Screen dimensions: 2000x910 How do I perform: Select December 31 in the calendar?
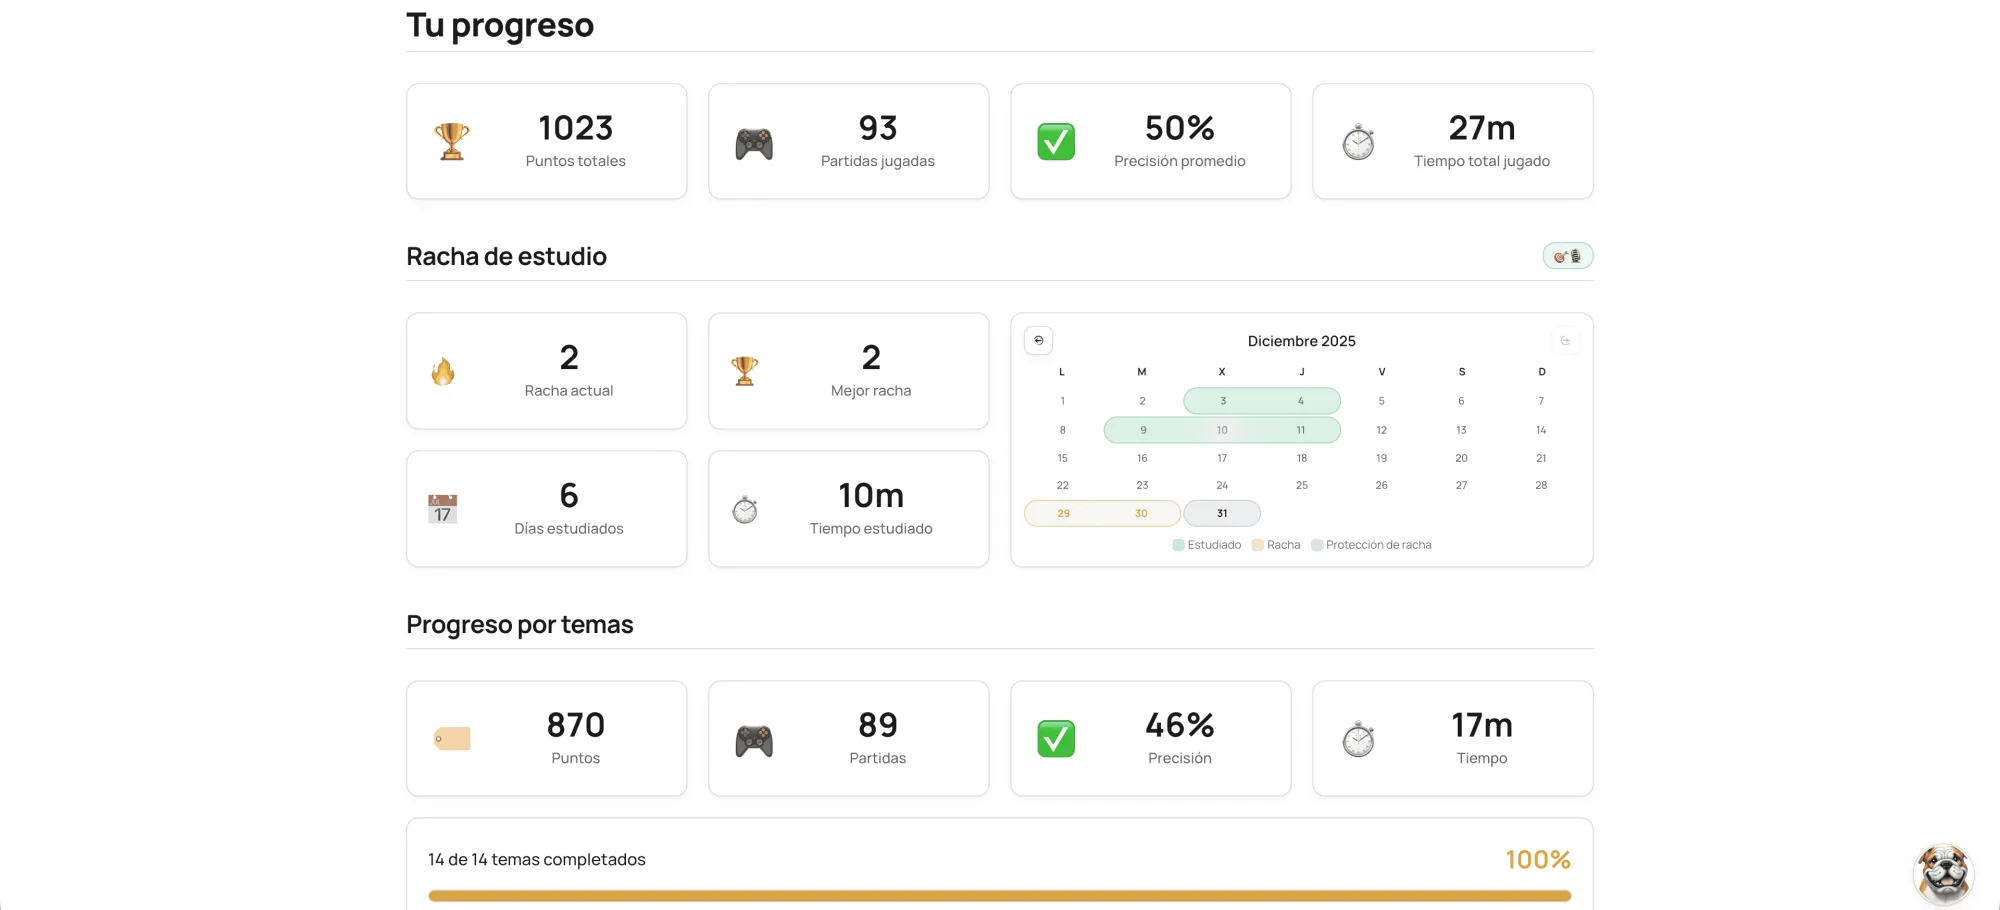point(1222,514)
